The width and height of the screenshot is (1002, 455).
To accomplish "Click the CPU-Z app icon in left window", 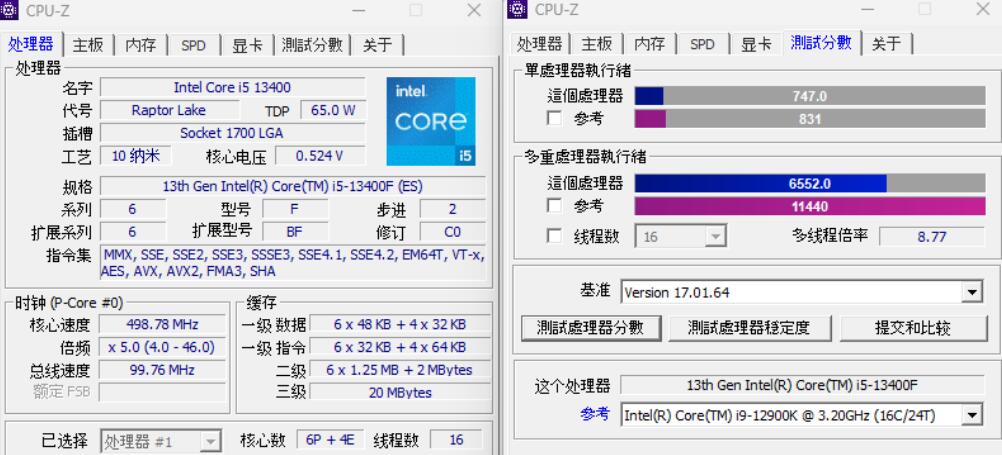I will [8, 9].
